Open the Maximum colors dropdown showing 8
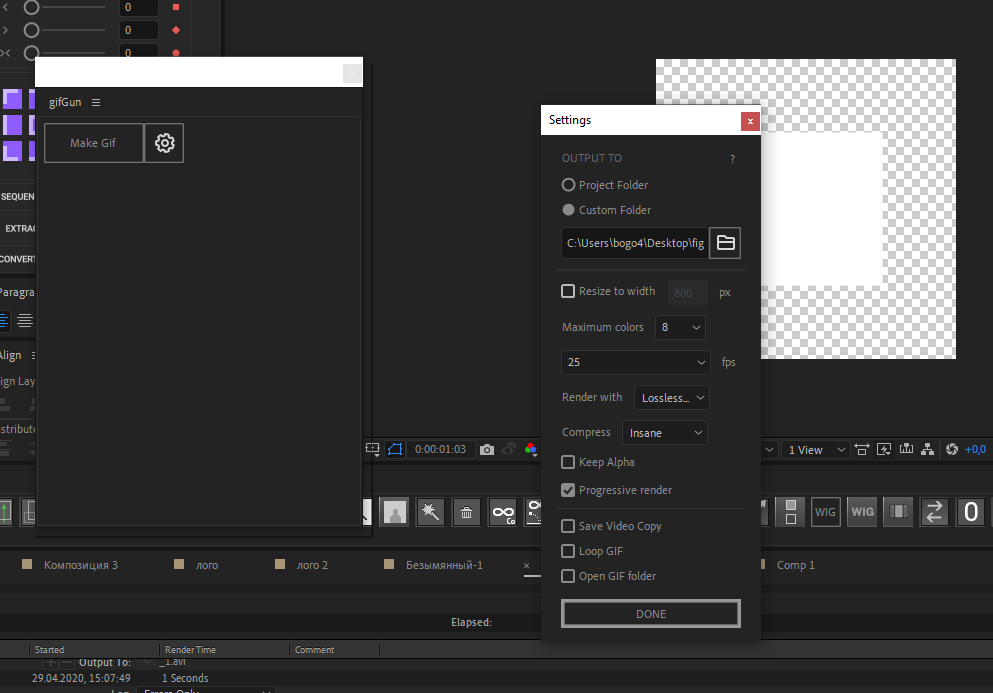 (x=680, y=327)
